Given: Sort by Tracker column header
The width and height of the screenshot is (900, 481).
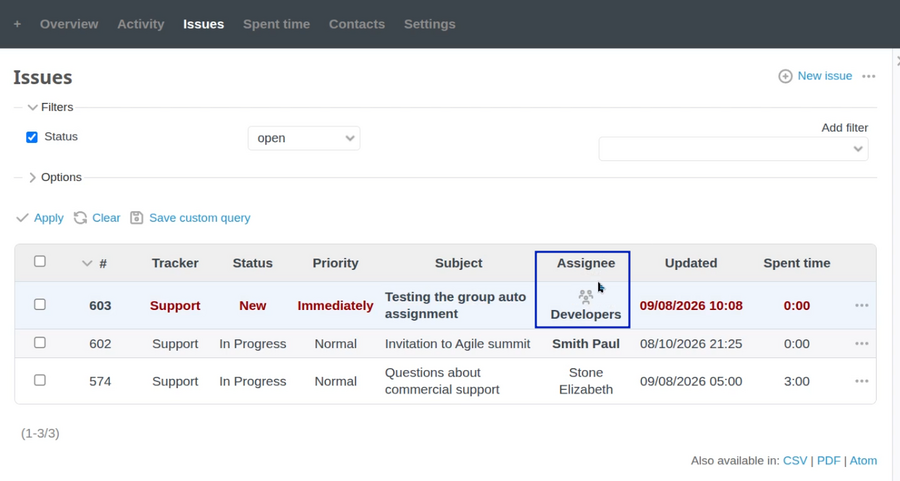Looking at the screenshot, I should point(175,263).
